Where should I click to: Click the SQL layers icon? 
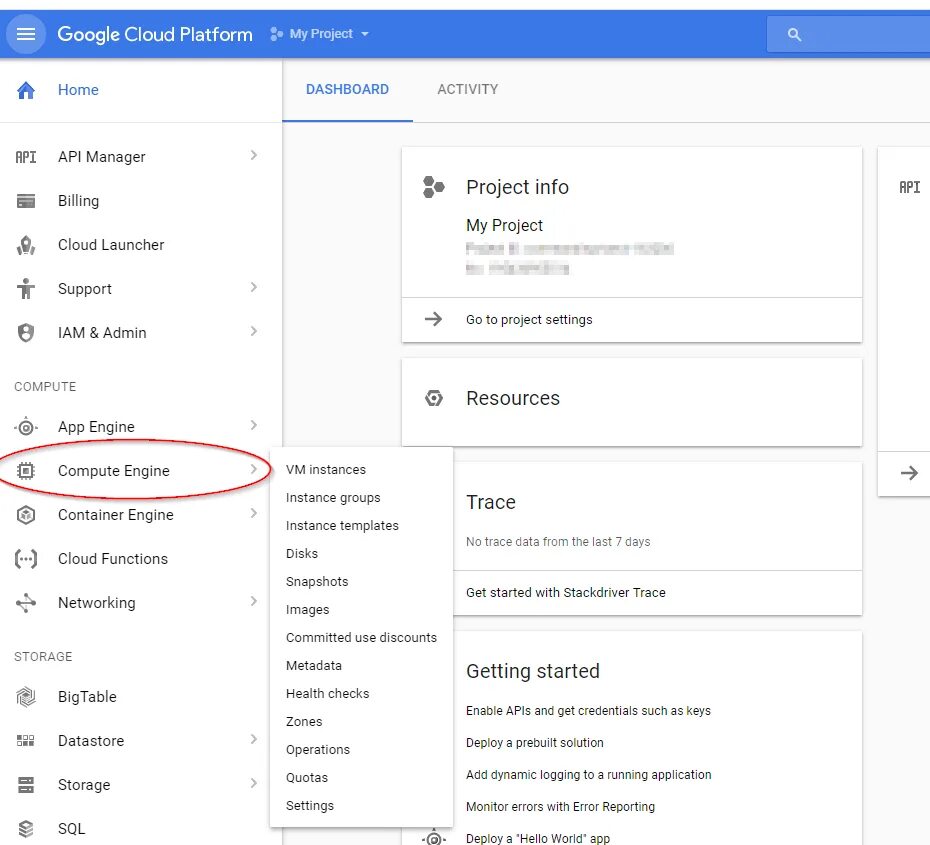tap(26, 829)
